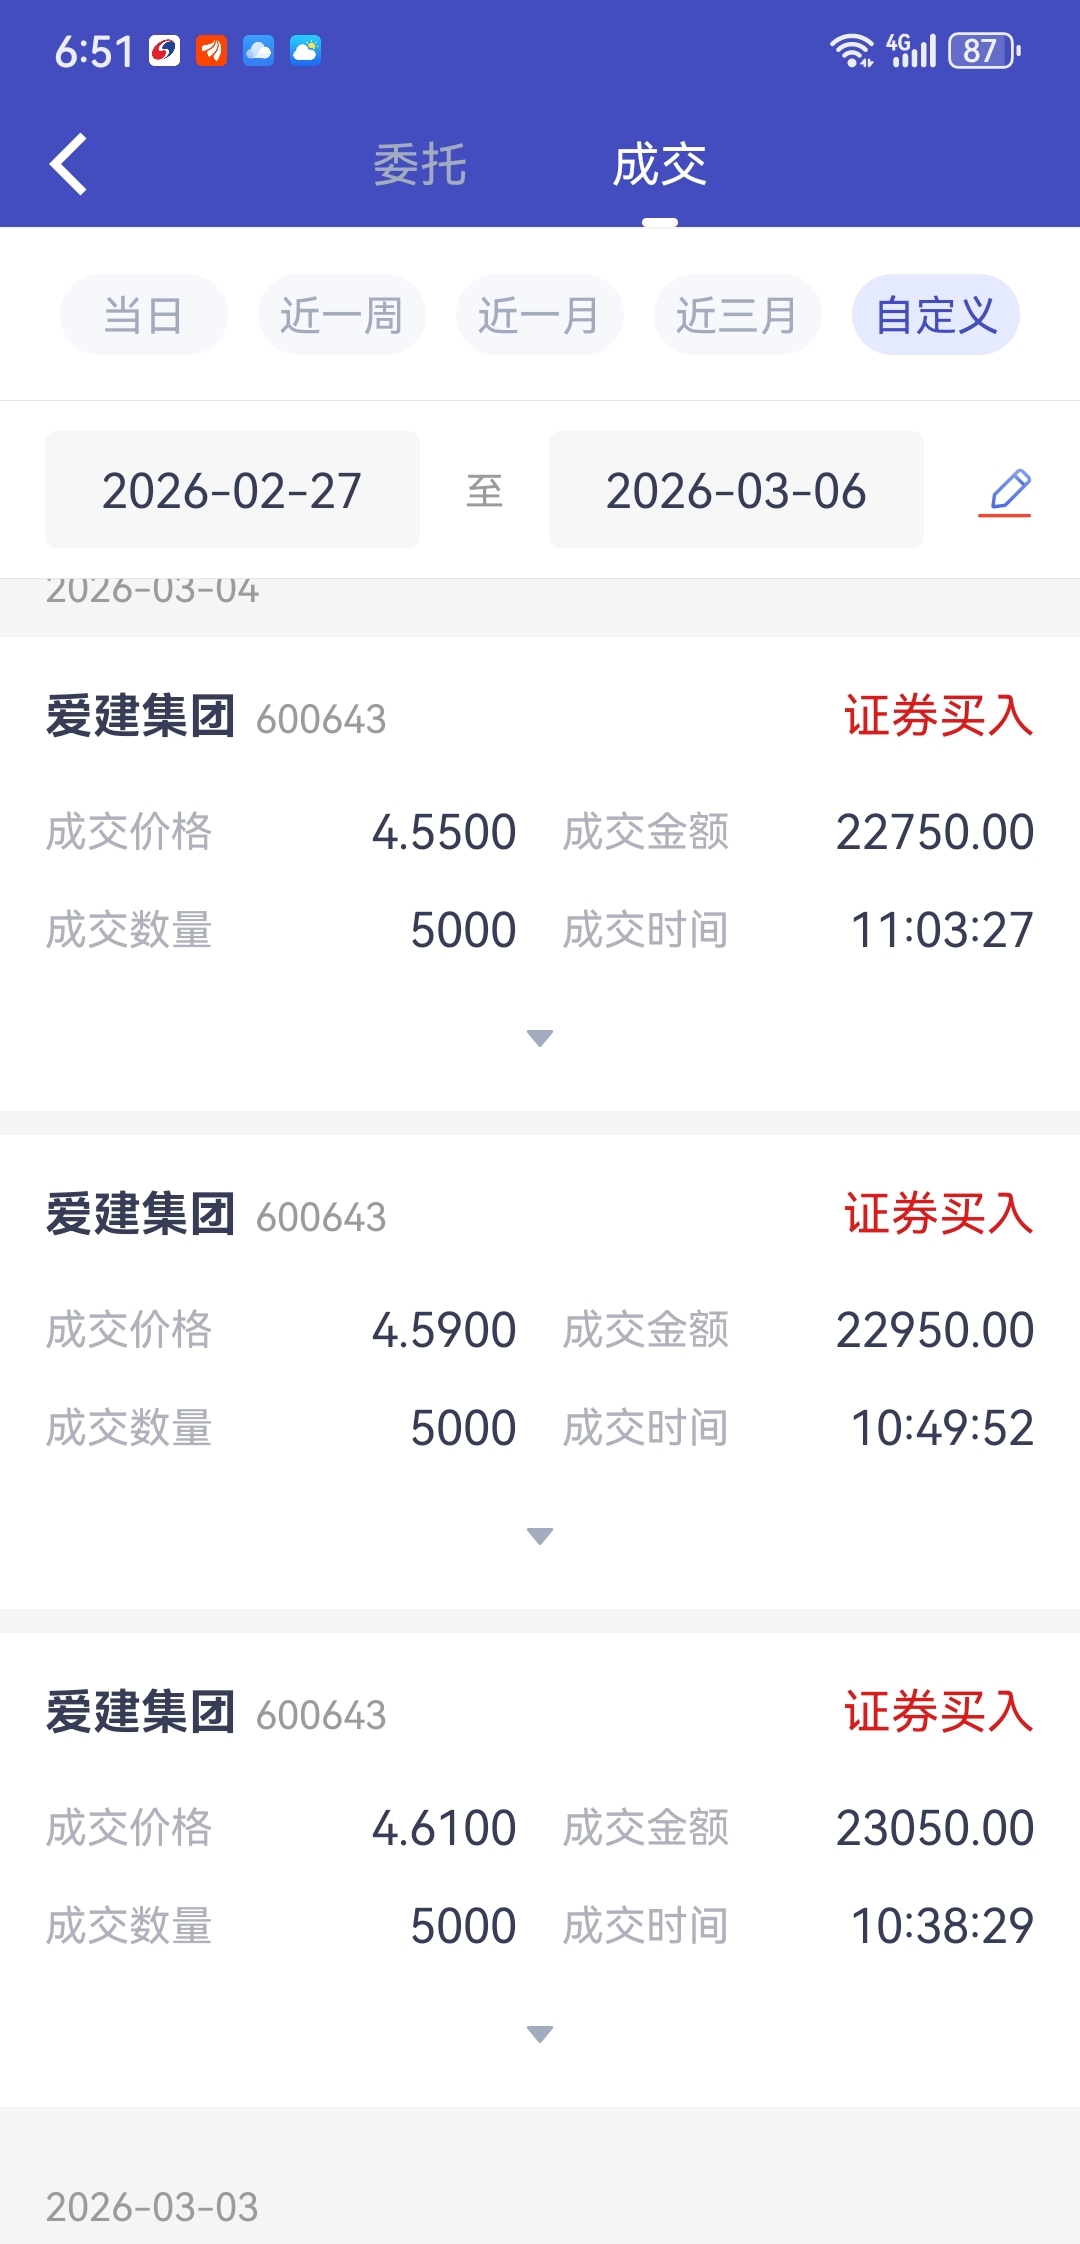This screenshot has width=1080, height=2244.
Task: Select the 近一周 filter chip
Action: click(x=341, y=315)
